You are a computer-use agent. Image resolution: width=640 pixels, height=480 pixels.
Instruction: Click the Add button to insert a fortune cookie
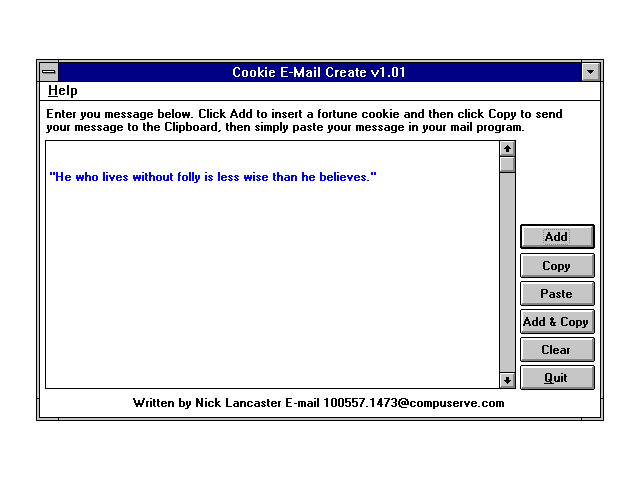tap(557, 237)
